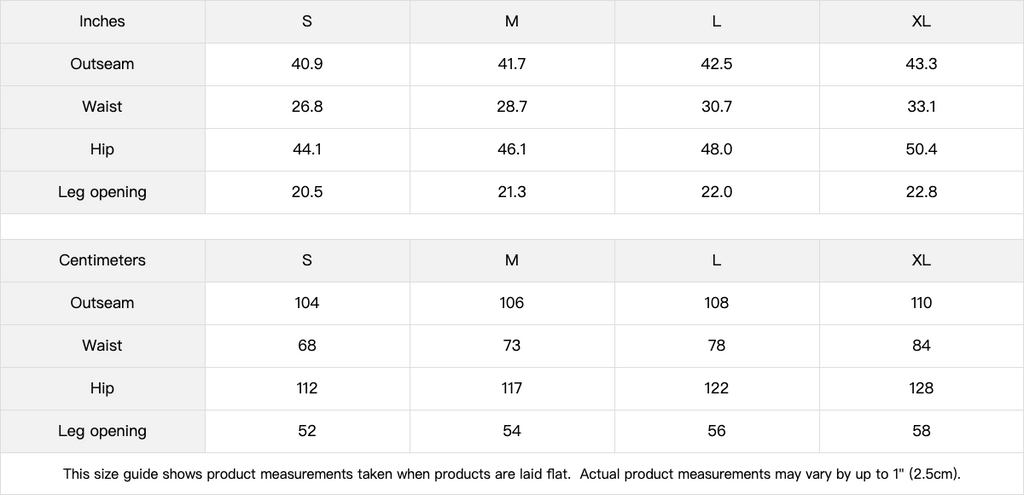Click the Outseam row label in Inches table
The width and height of the screenshot is (1024, 495).
(x=102, y=64)
